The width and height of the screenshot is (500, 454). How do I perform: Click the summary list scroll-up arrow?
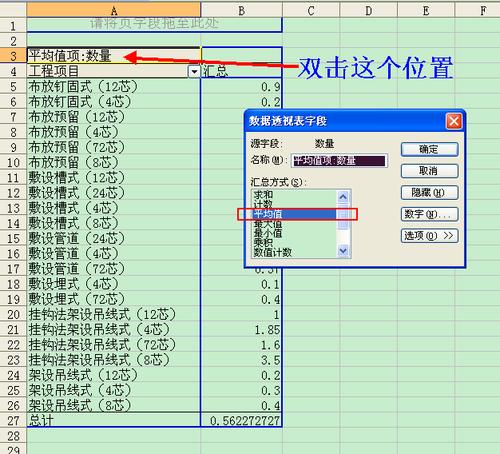click(x=343, y=197)
